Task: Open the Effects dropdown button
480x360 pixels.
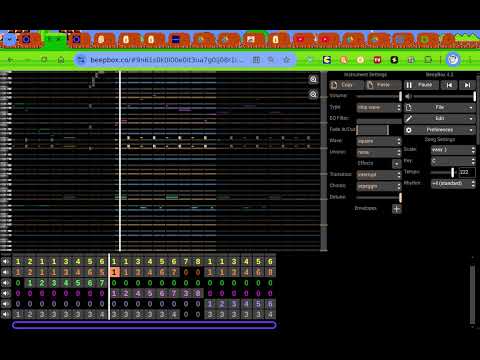Action: click(x=396, y=164)
